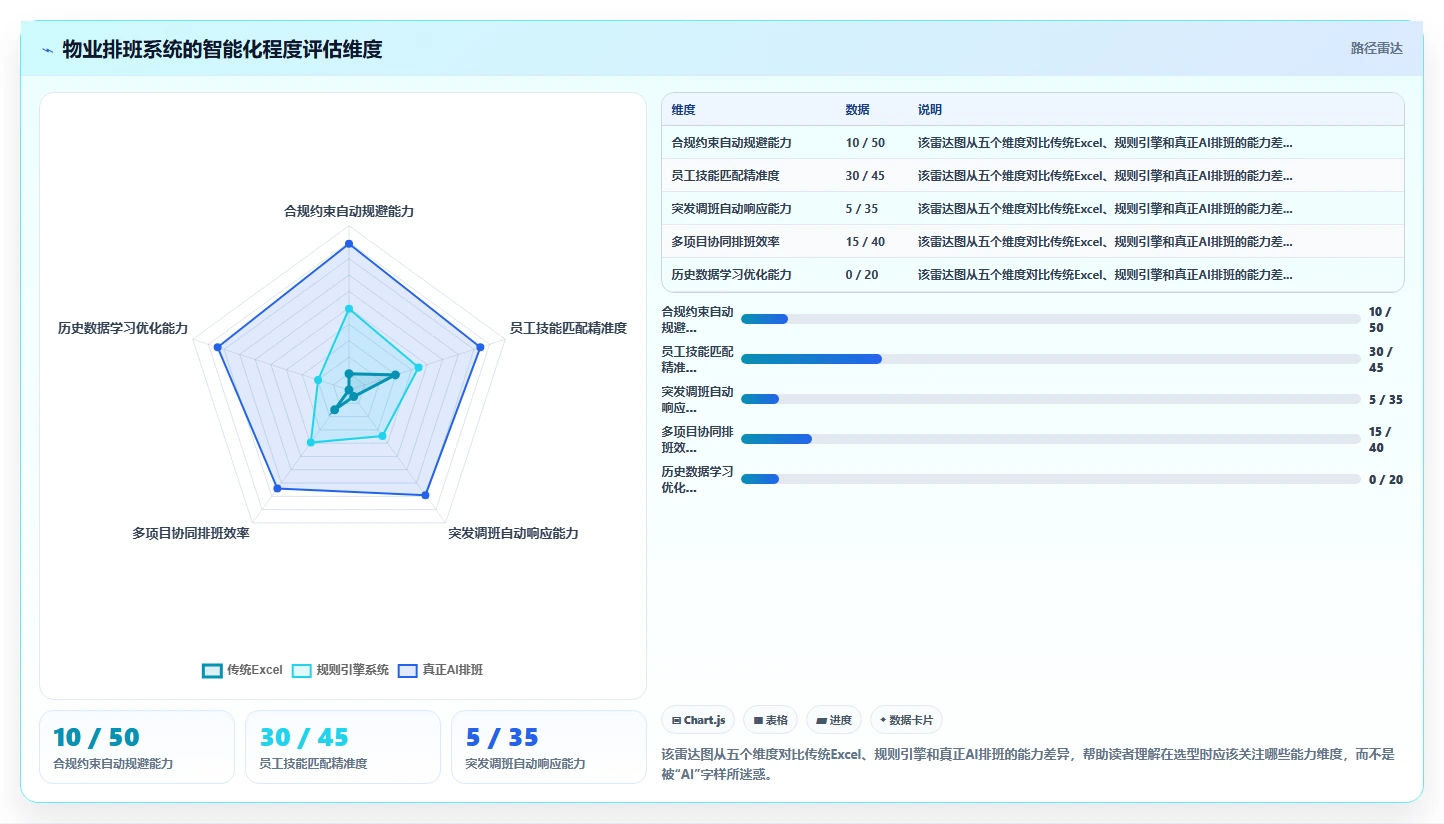Select the 表格 tag chip
Screen dimensions: 1444x824
pos(770,720)
